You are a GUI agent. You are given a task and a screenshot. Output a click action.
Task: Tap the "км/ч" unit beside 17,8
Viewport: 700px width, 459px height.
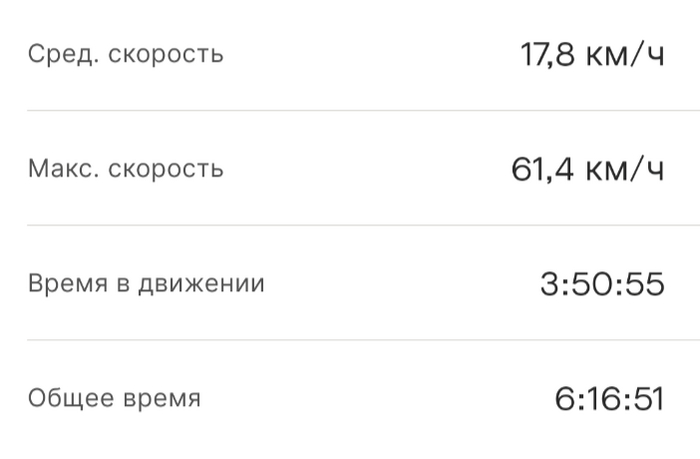point(628,54)
